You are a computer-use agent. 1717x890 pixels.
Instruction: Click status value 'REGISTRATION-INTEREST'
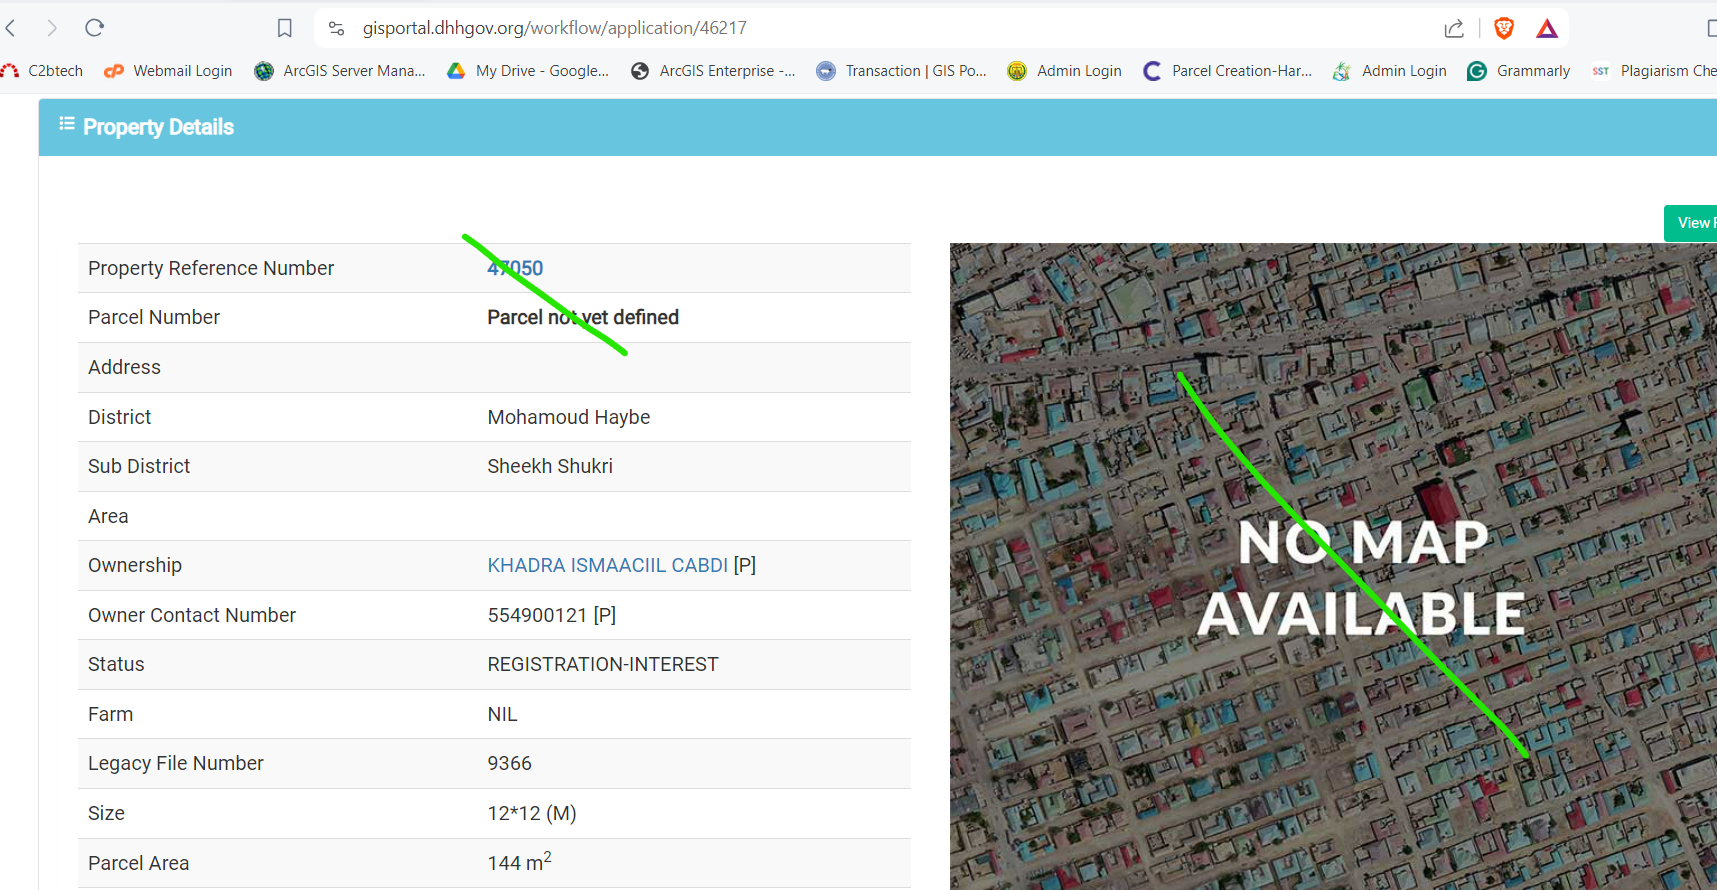tap(603, 664)
